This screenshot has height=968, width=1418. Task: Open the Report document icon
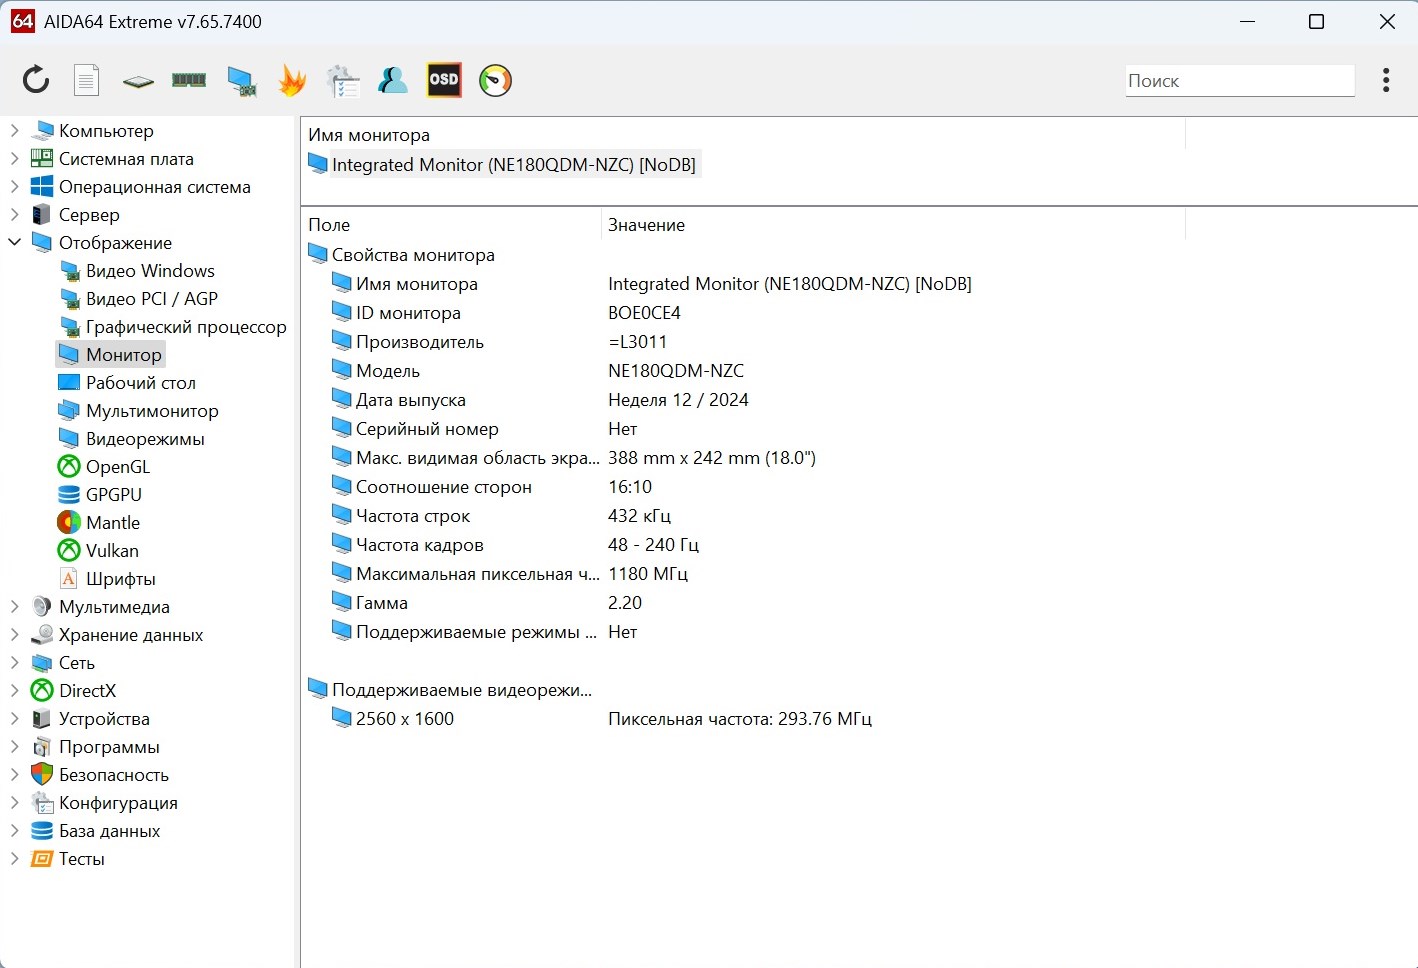87,80
